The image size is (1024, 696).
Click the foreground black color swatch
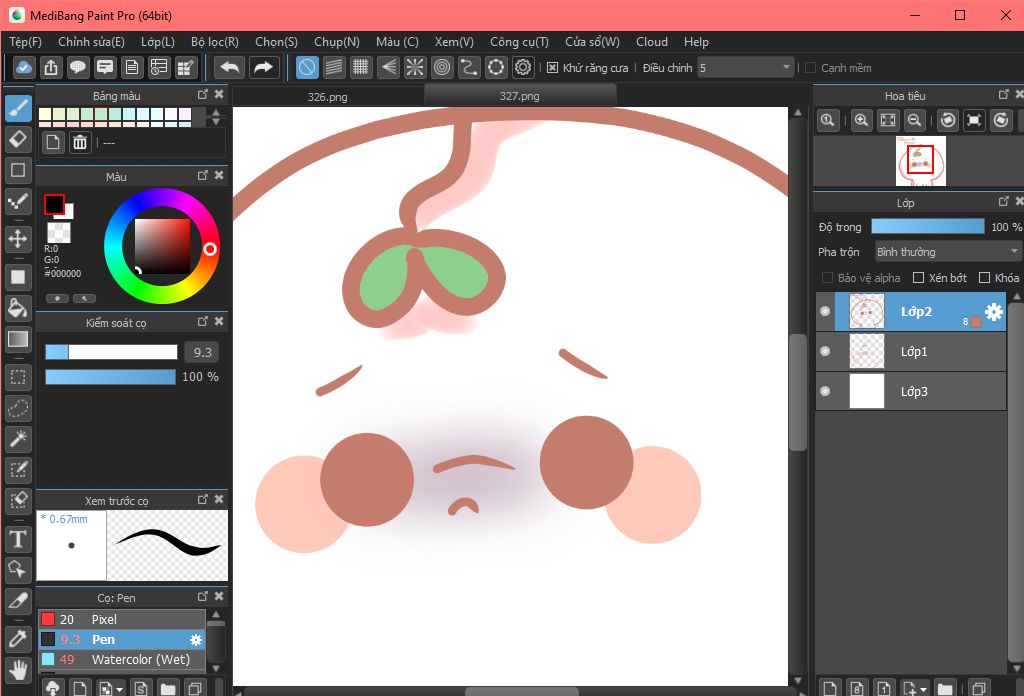[x=54, y=204]
